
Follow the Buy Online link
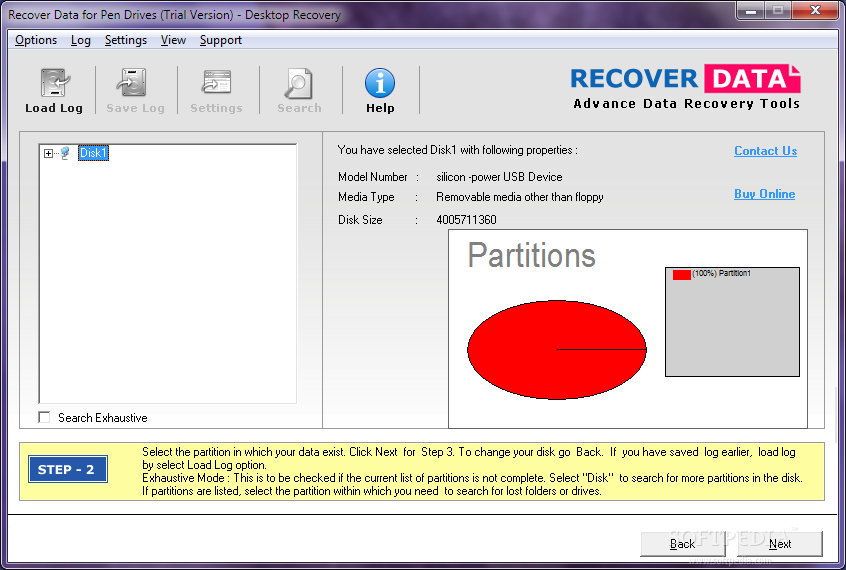tap(765, 194)
